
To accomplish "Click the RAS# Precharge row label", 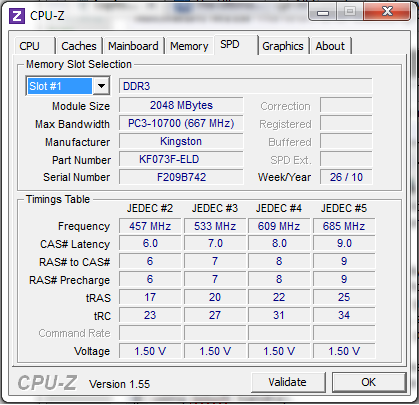I will tap(69, 280).
